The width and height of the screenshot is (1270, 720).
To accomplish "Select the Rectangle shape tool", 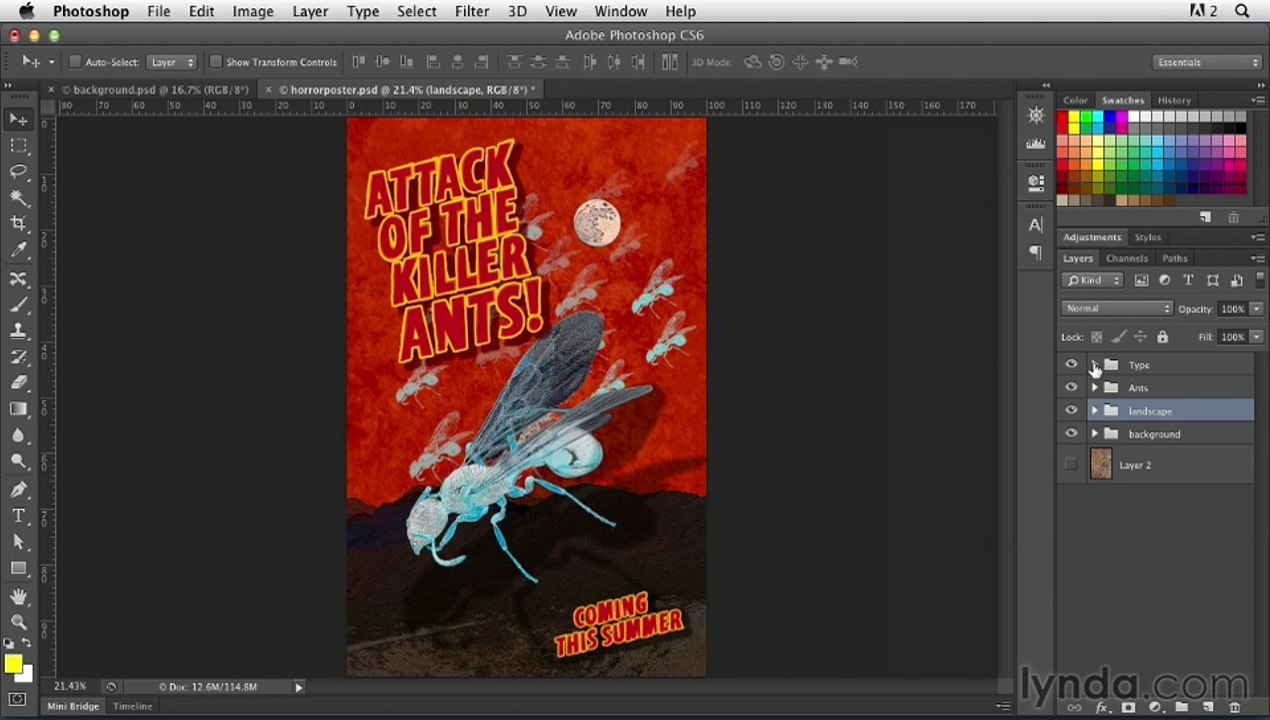I will pyautogui.click(x=19, y=568).
